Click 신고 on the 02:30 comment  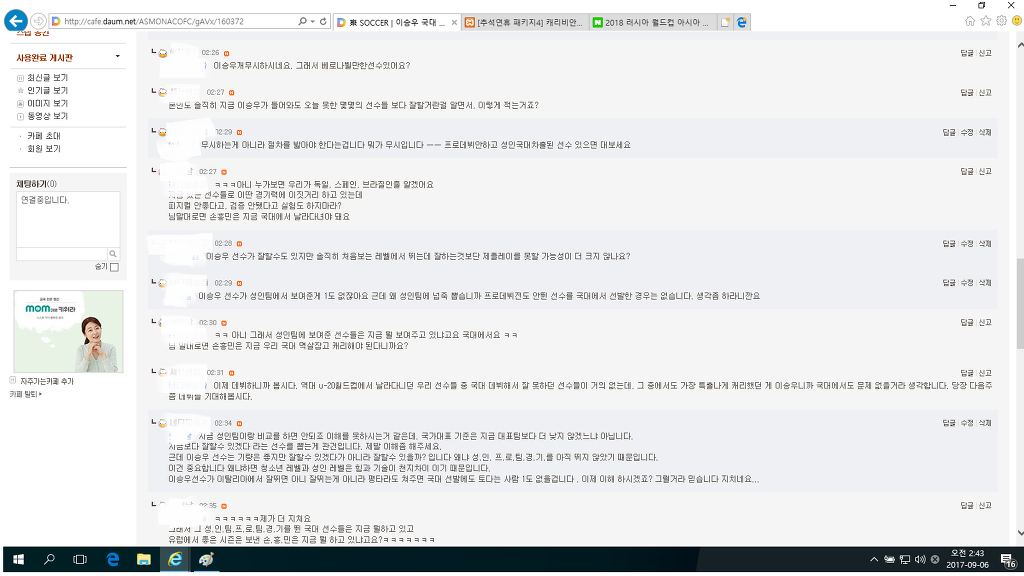[x=985, y=323]
